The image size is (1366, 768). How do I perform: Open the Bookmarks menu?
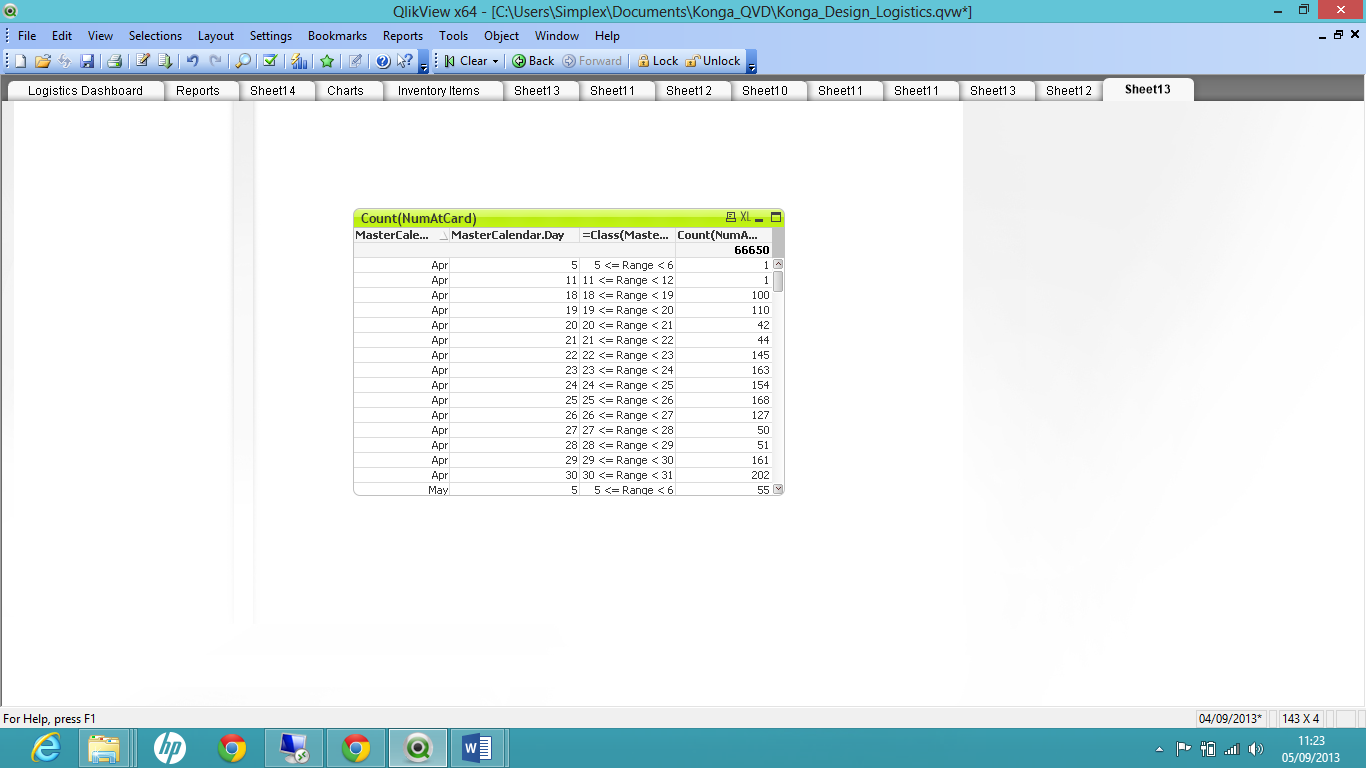[x=337, y=35]
